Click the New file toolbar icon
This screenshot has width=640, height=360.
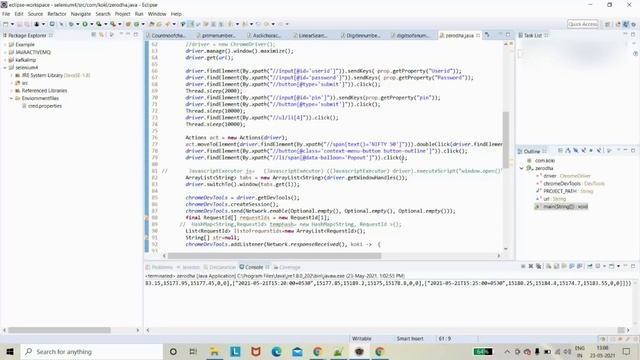[6, 24]
